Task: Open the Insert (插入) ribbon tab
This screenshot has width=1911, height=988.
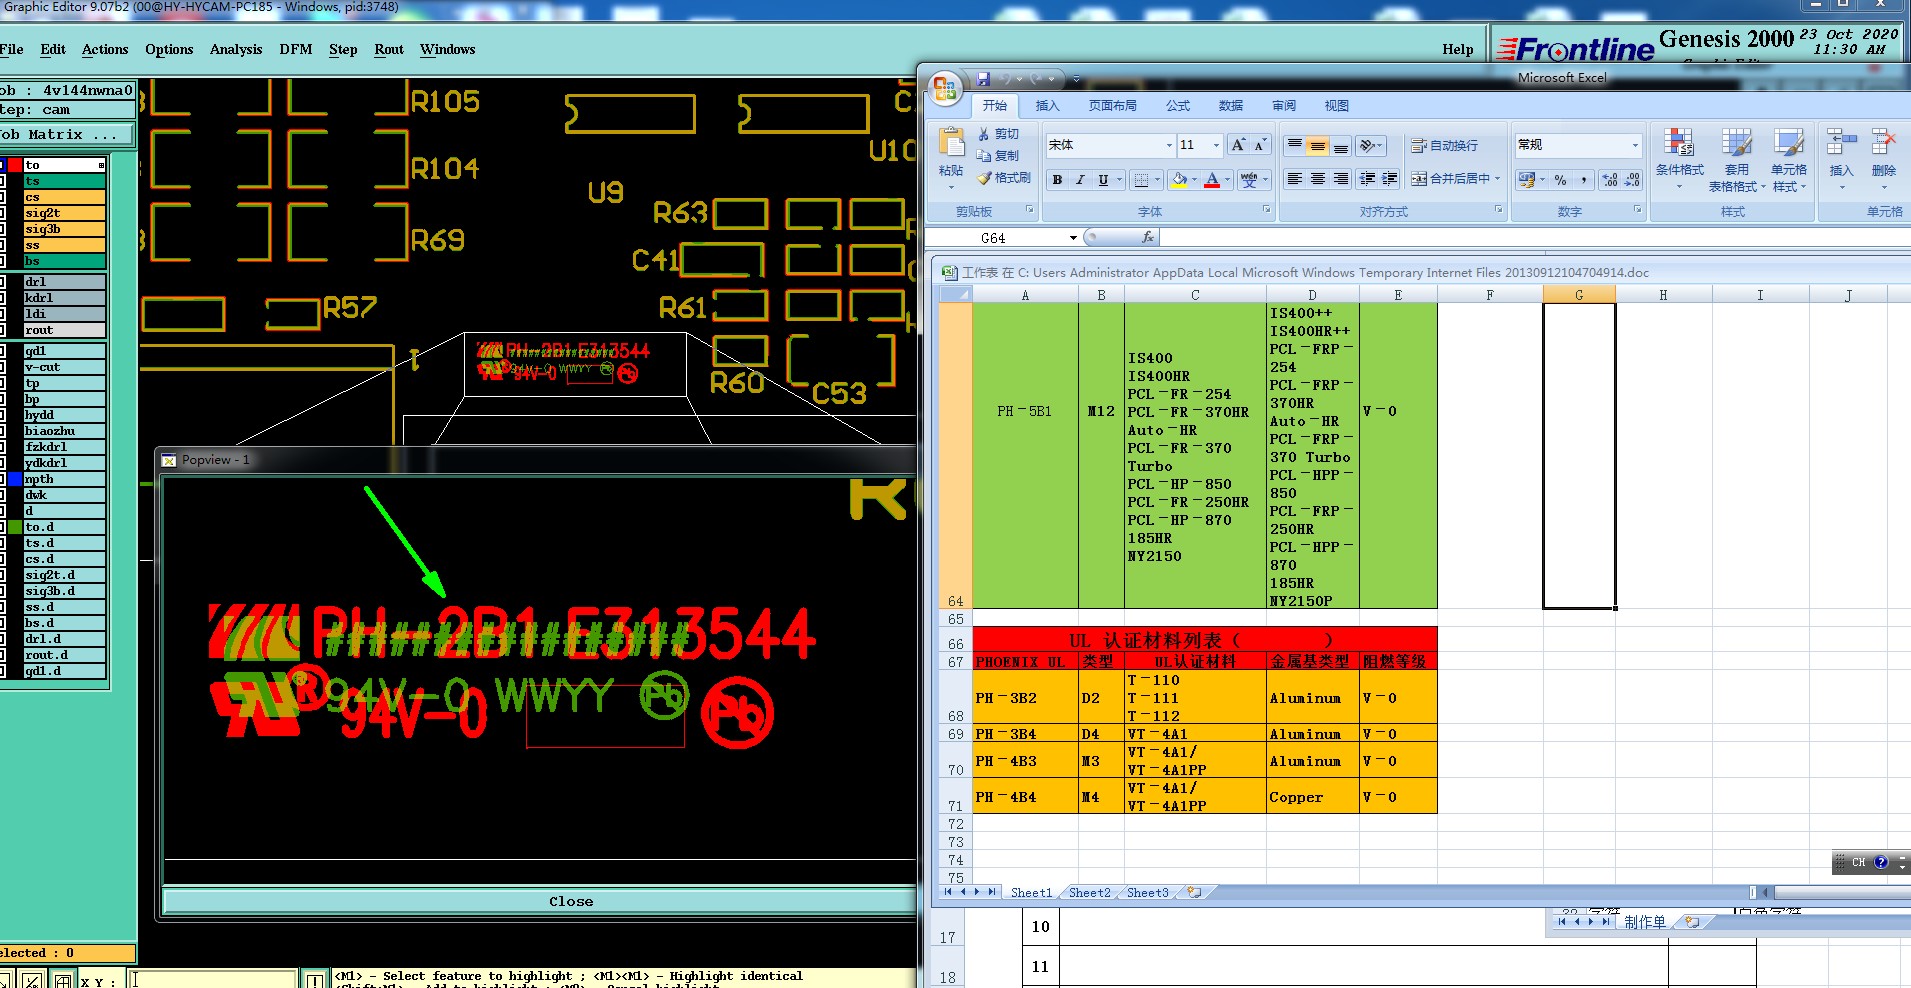Action: 1047,105
